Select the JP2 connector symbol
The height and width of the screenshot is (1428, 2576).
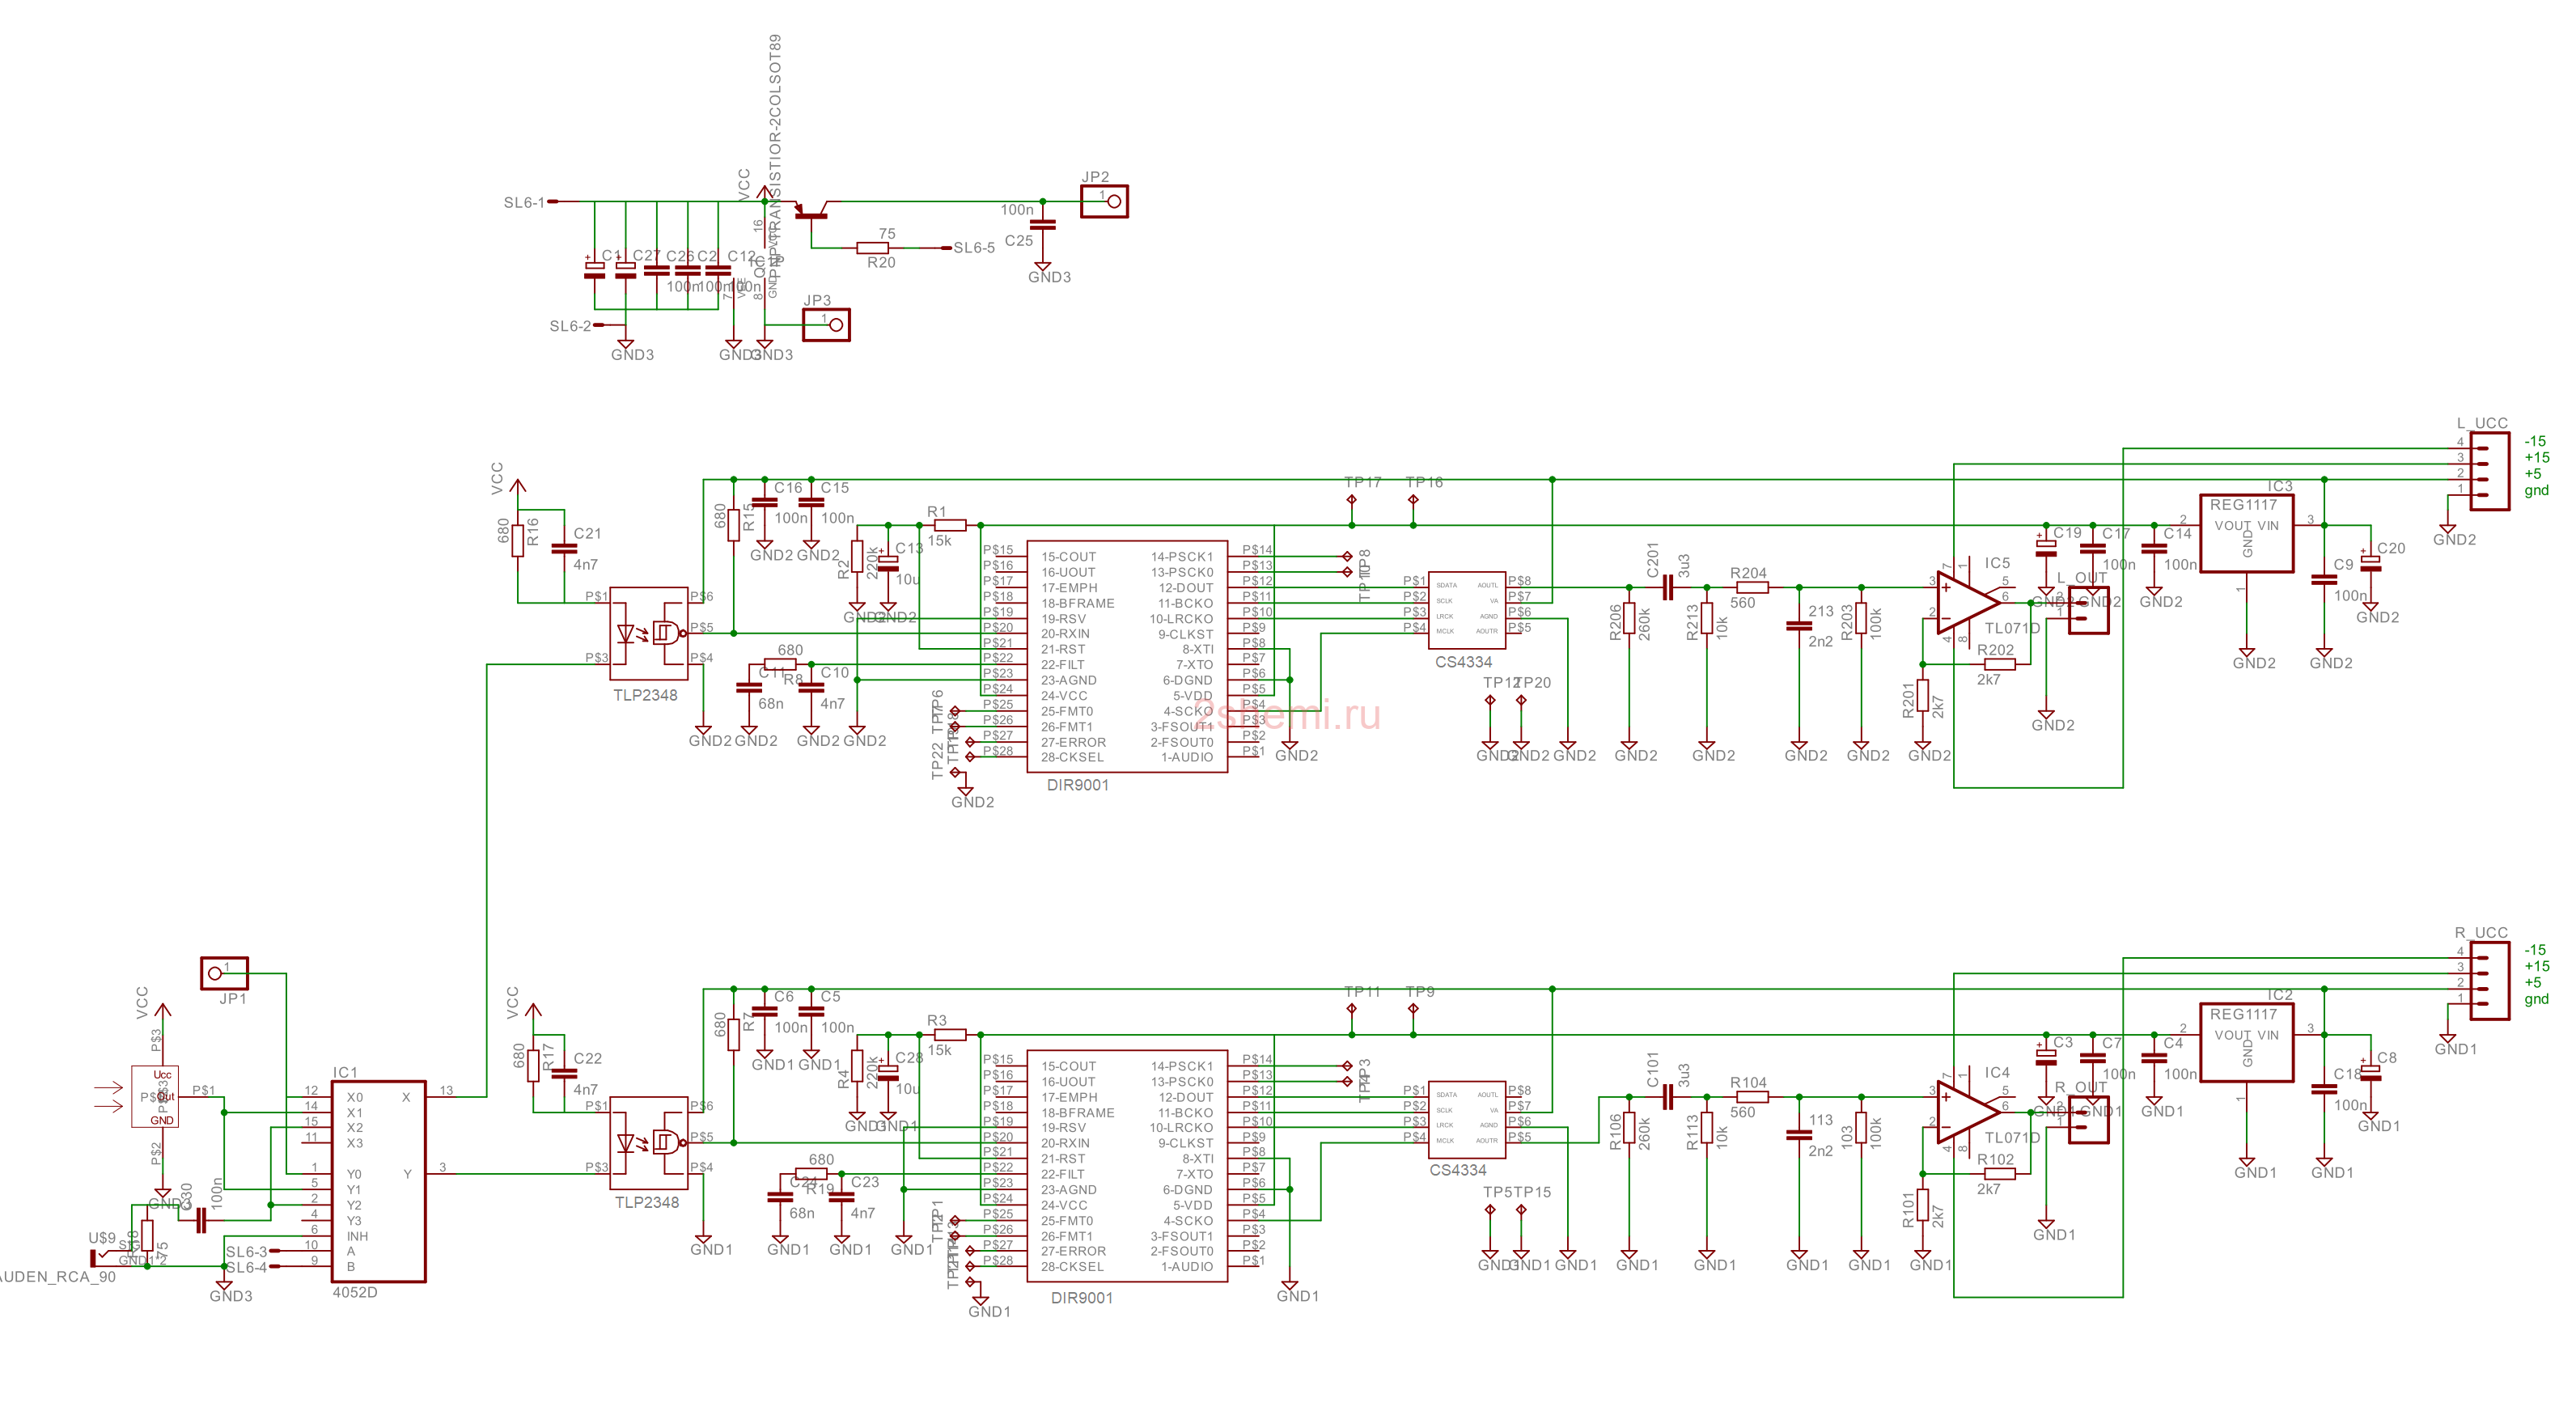[1104, 201]
